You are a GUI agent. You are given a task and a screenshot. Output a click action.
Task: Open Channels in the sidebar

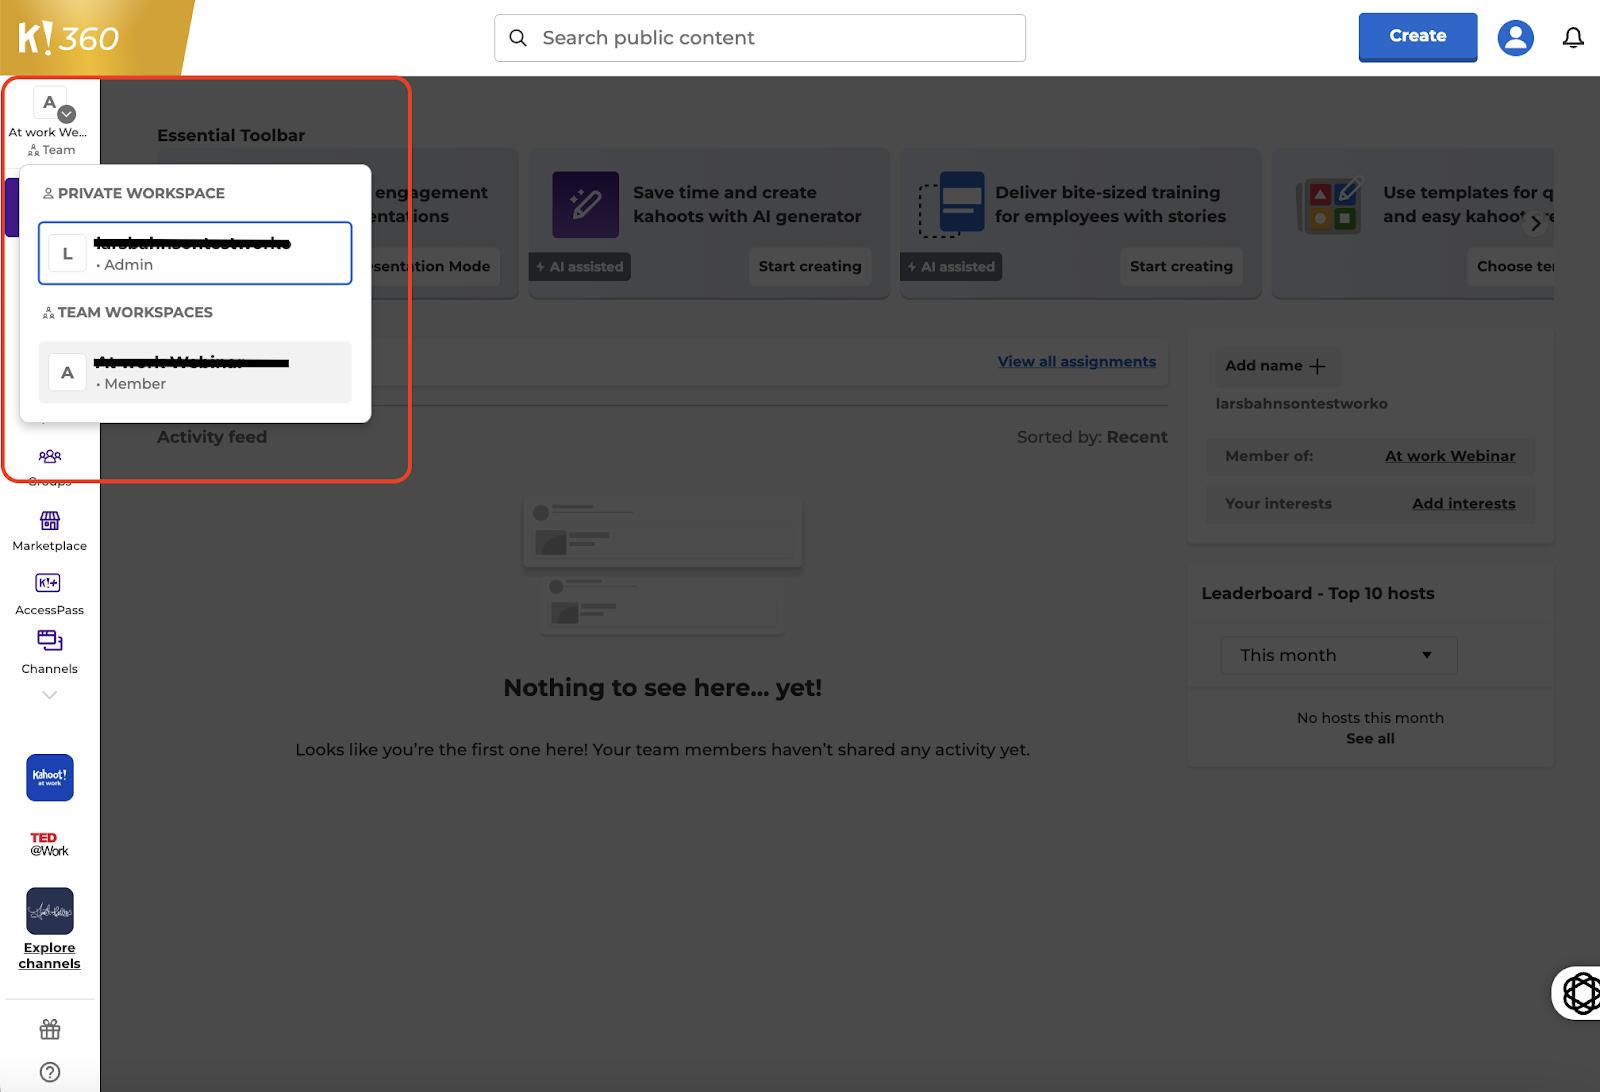pos(50,652)
